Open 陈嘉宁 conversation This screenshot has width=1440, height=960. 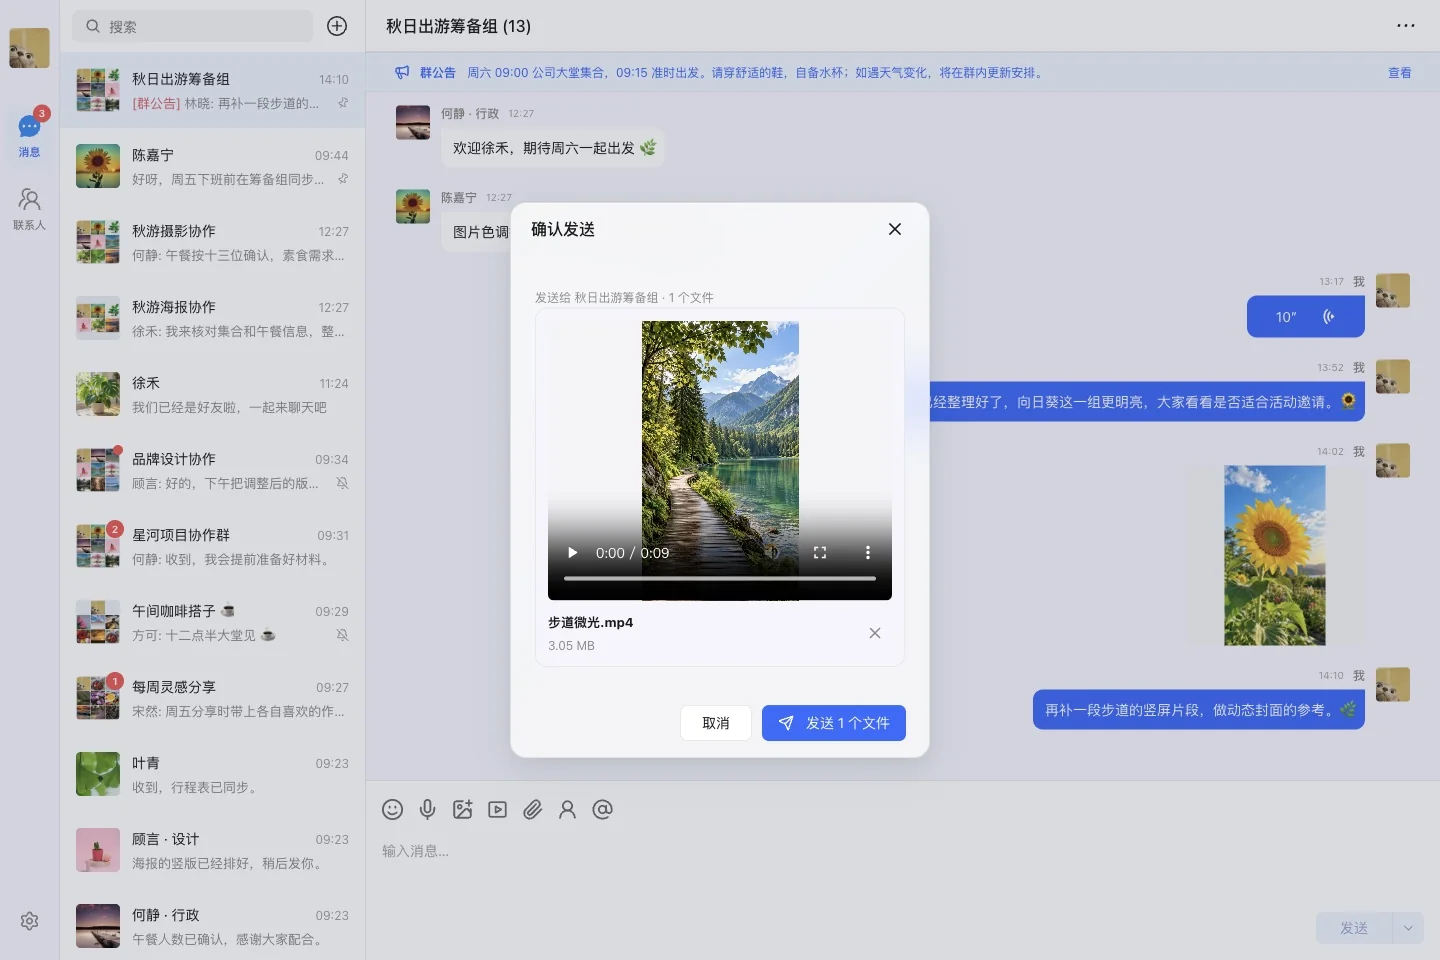[x=212, y=166]
